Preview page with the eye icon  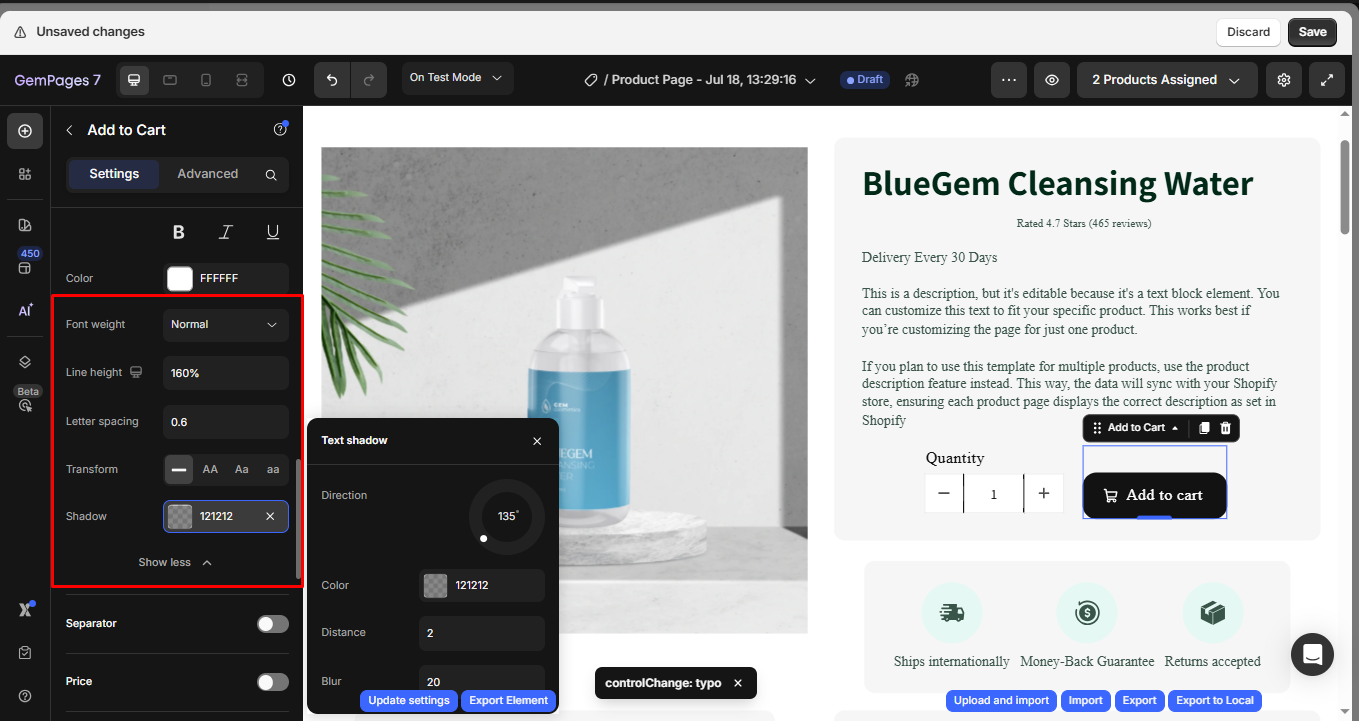click(1051, 80)
